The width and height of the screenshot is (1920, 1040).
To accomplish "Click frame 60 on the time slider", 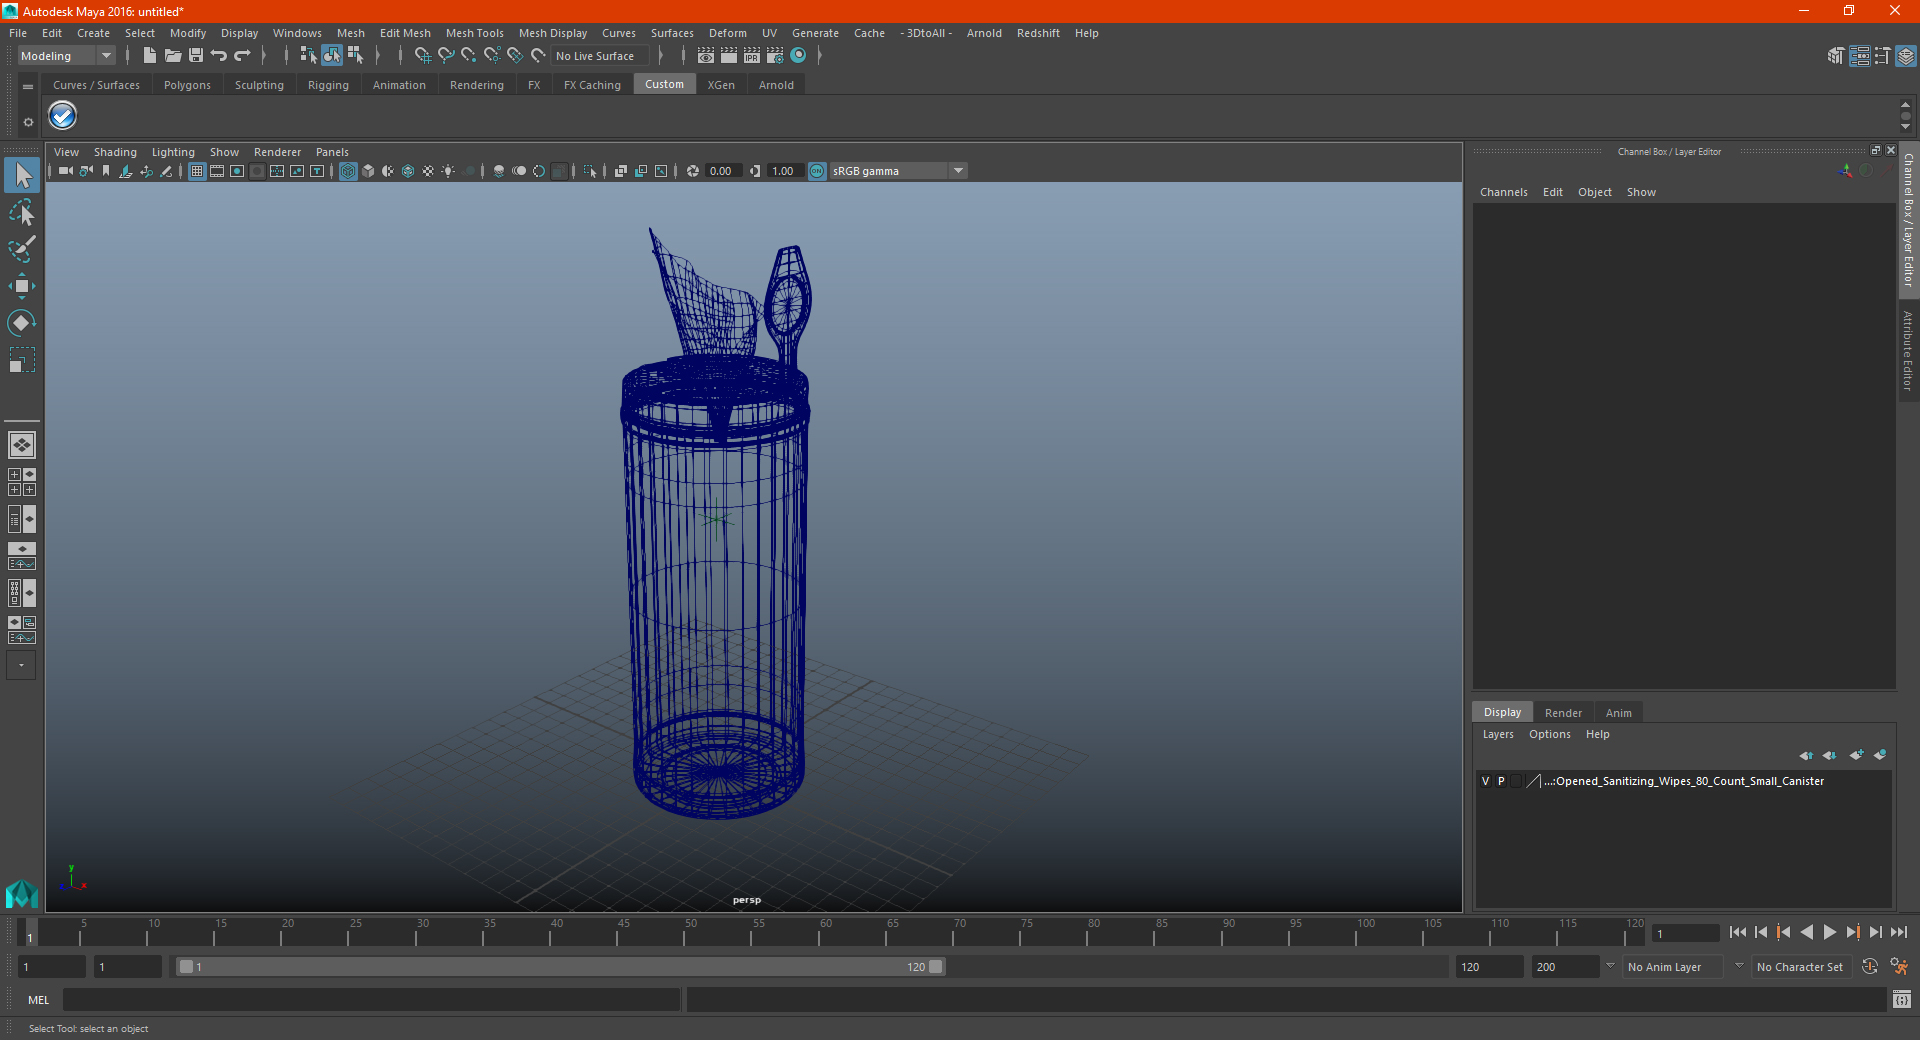I will pyautogui.click(x=819, y=932).
